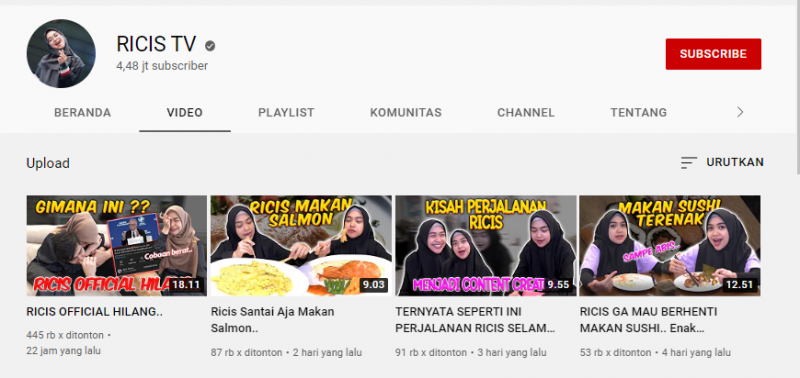This screenshot has width=800, height=378.
Task: Open the 'Kisah Perjalanan Ricis' thumbnail
Action: coord(486,245)
